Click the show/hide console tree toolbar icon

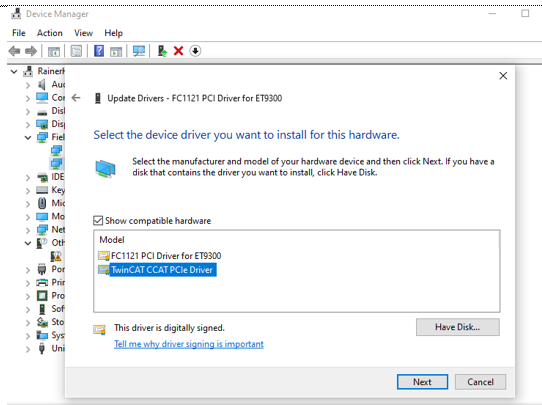[54, 51]
